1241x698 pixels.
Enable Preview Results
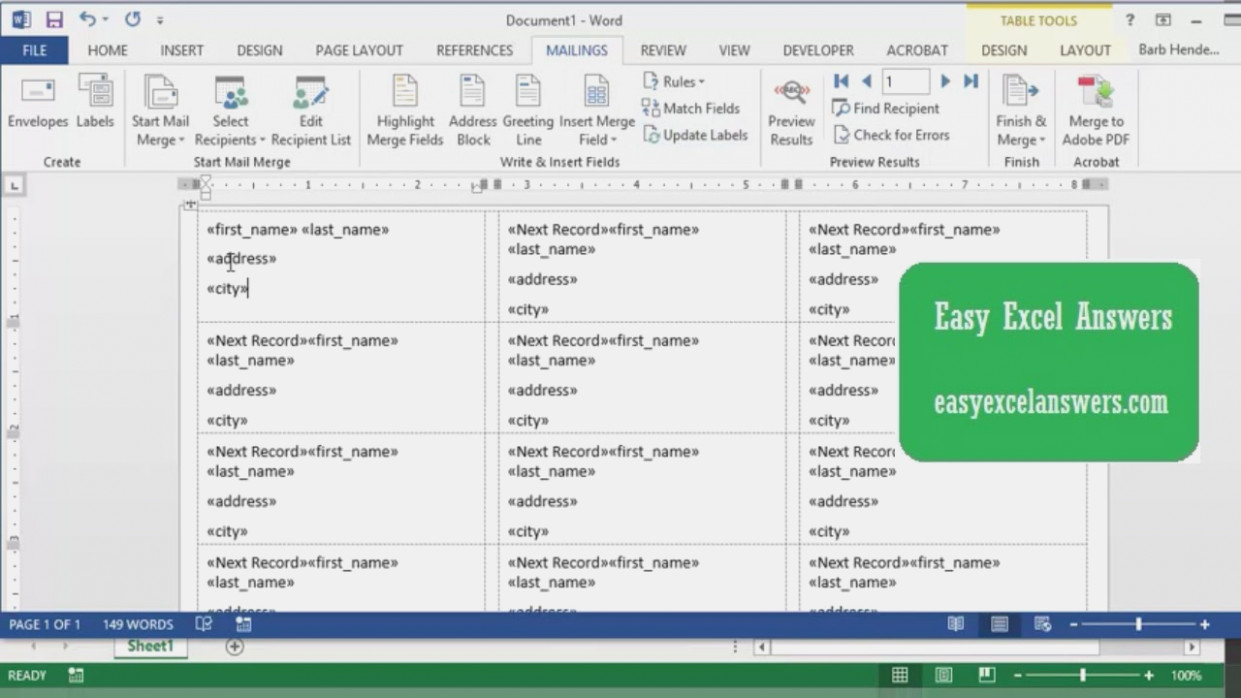[791, 105]
